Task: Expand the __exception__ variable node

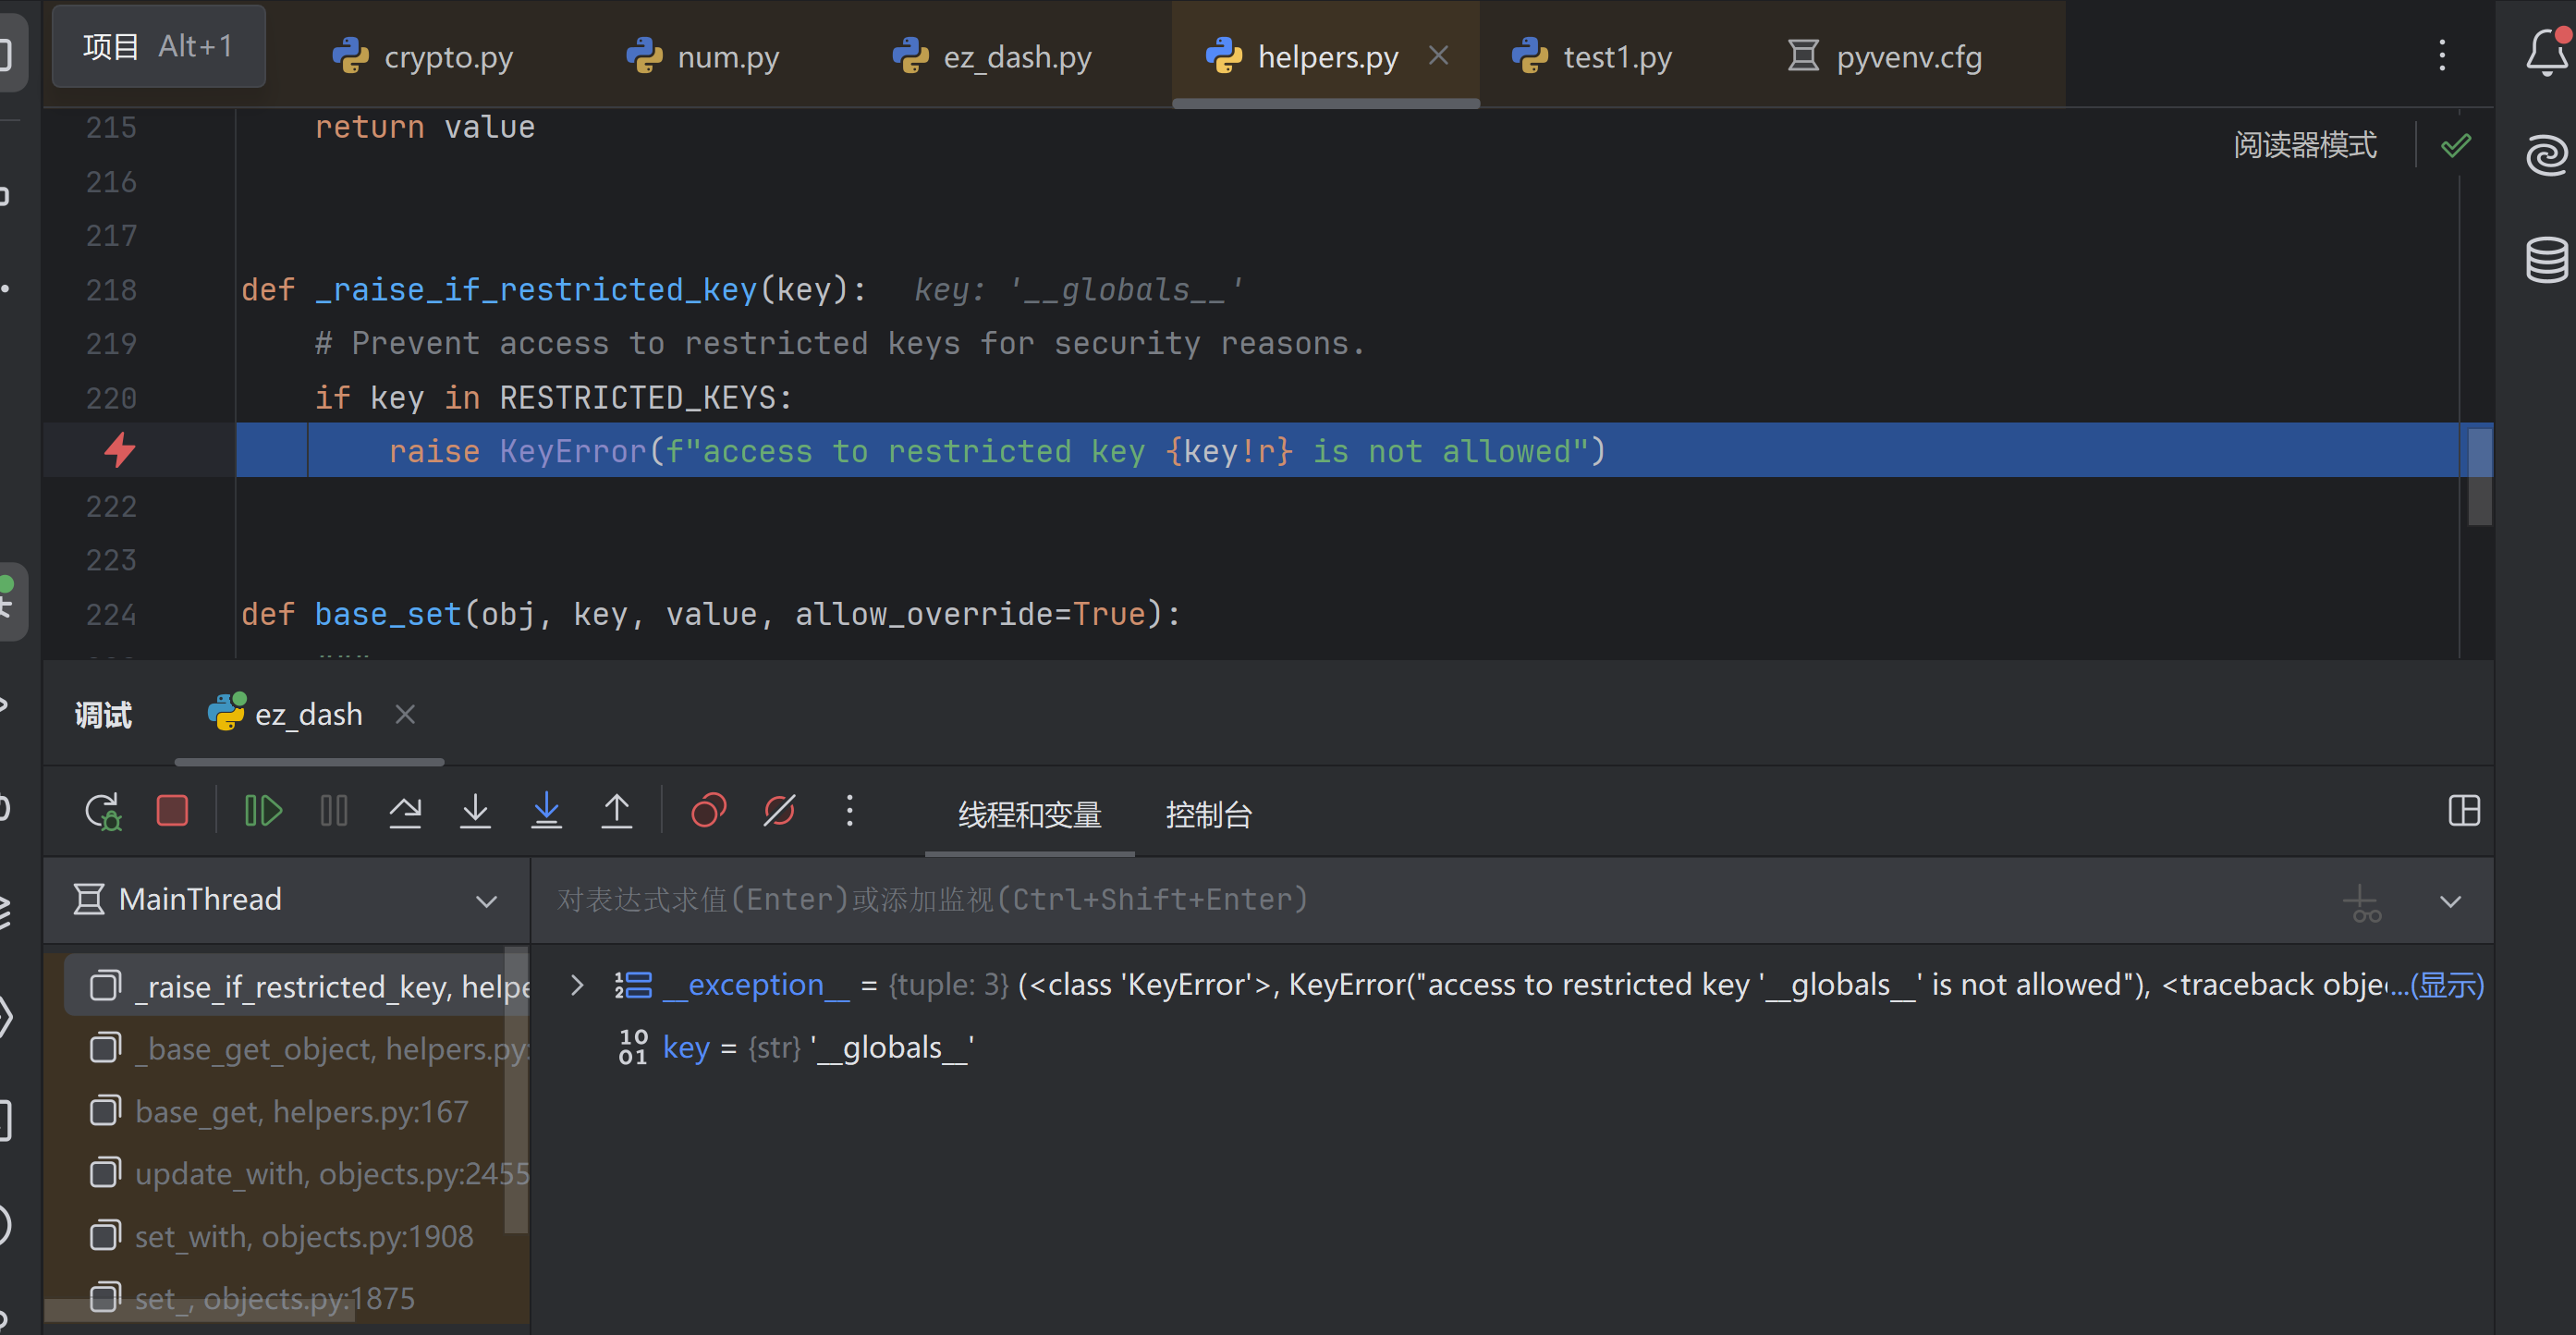Action: coord(577,985)
